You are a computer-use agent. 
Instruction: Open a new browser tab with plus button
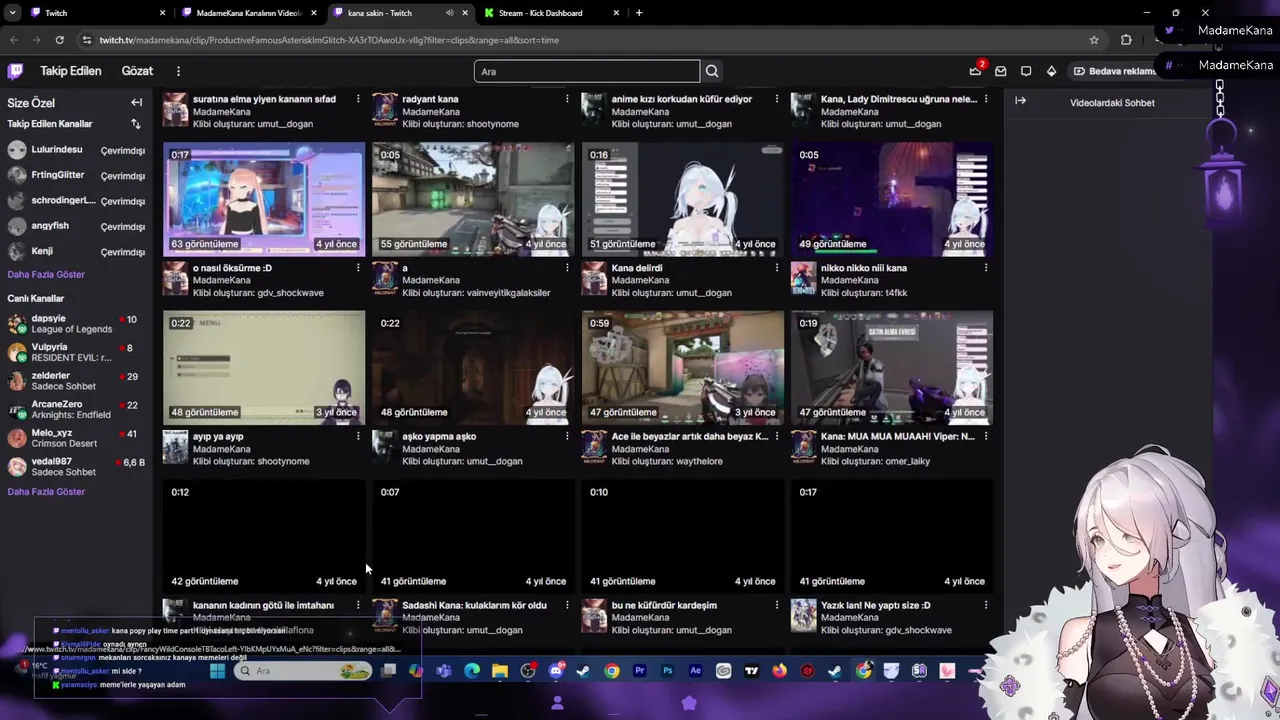click(639, 13)
